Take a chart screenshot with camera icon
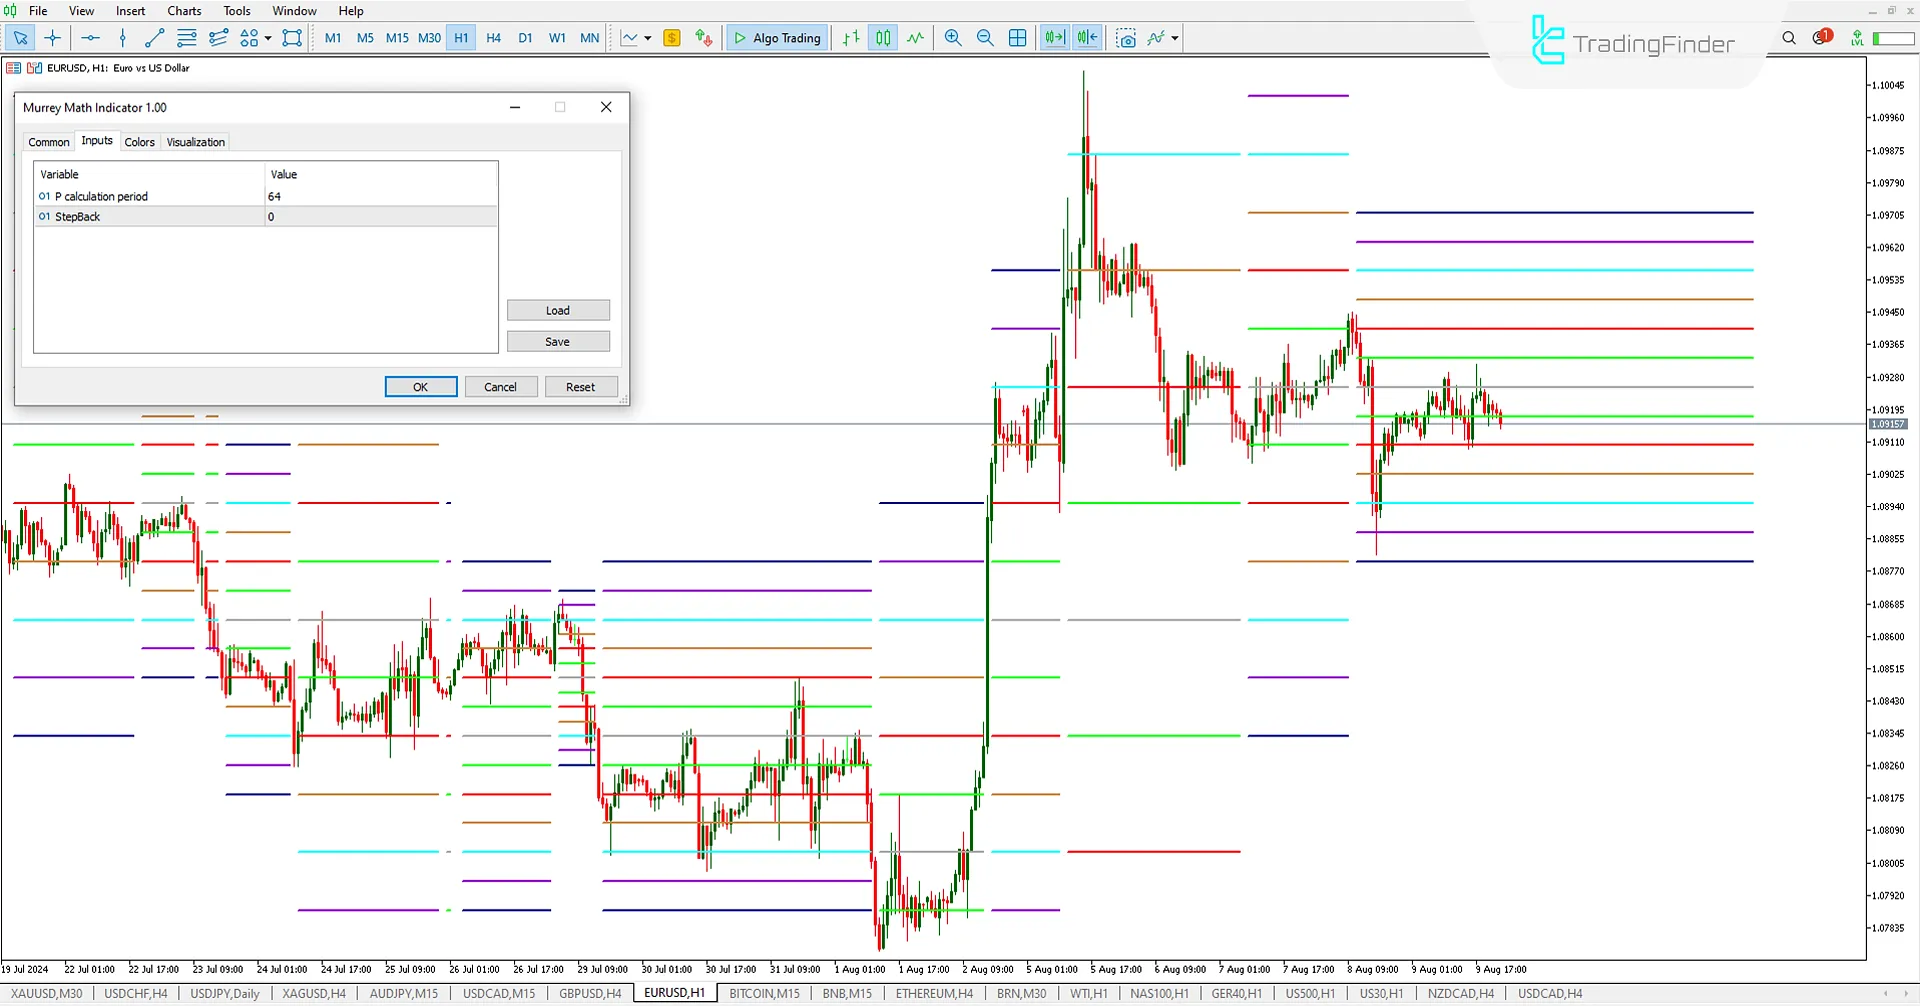Viewport: 1920px width, 1006px height. point(1126,38)
